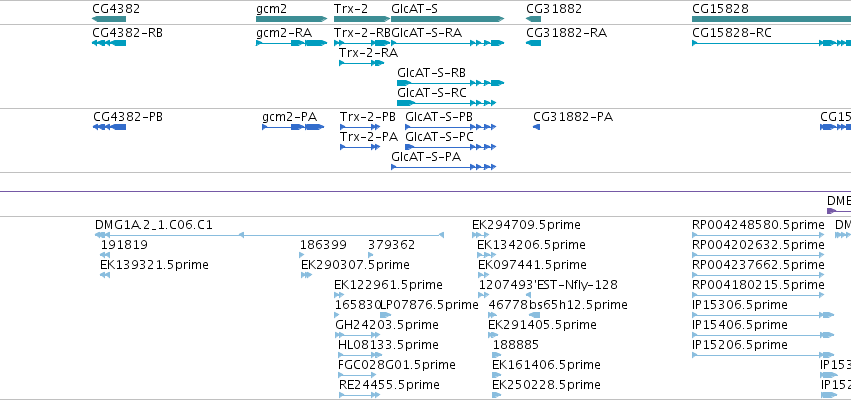Screen dimensions: 851x400
Task: Select the CG15828-RC transcript label
Action: pos(732,33)
